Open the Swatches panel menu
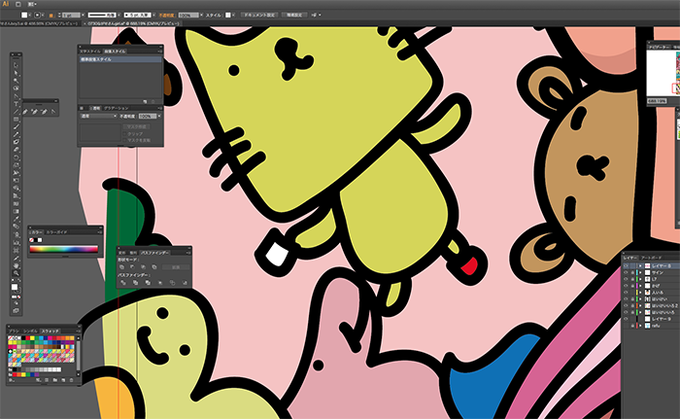Viewport: 680px width, 419px height. 78,331
